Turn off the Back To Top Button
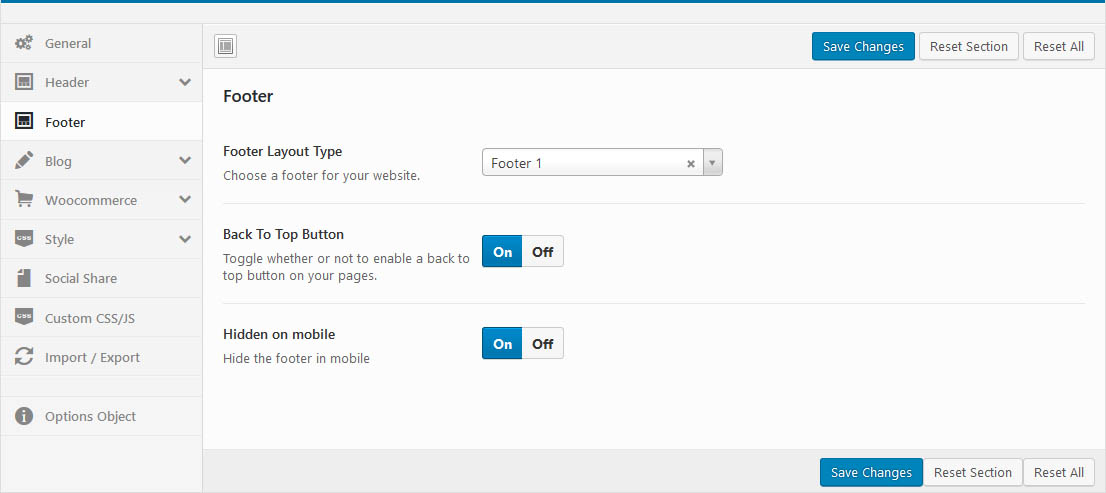This screenshot has width=1106, height=493. 542,252
